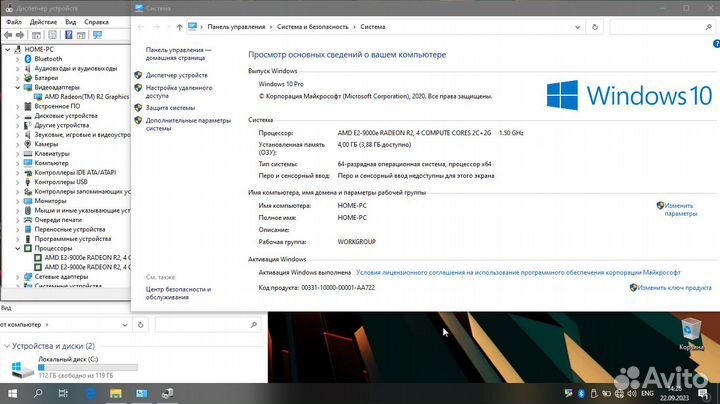Select Контроллеры USB tree item
The image size is (720, 404).
61,182
